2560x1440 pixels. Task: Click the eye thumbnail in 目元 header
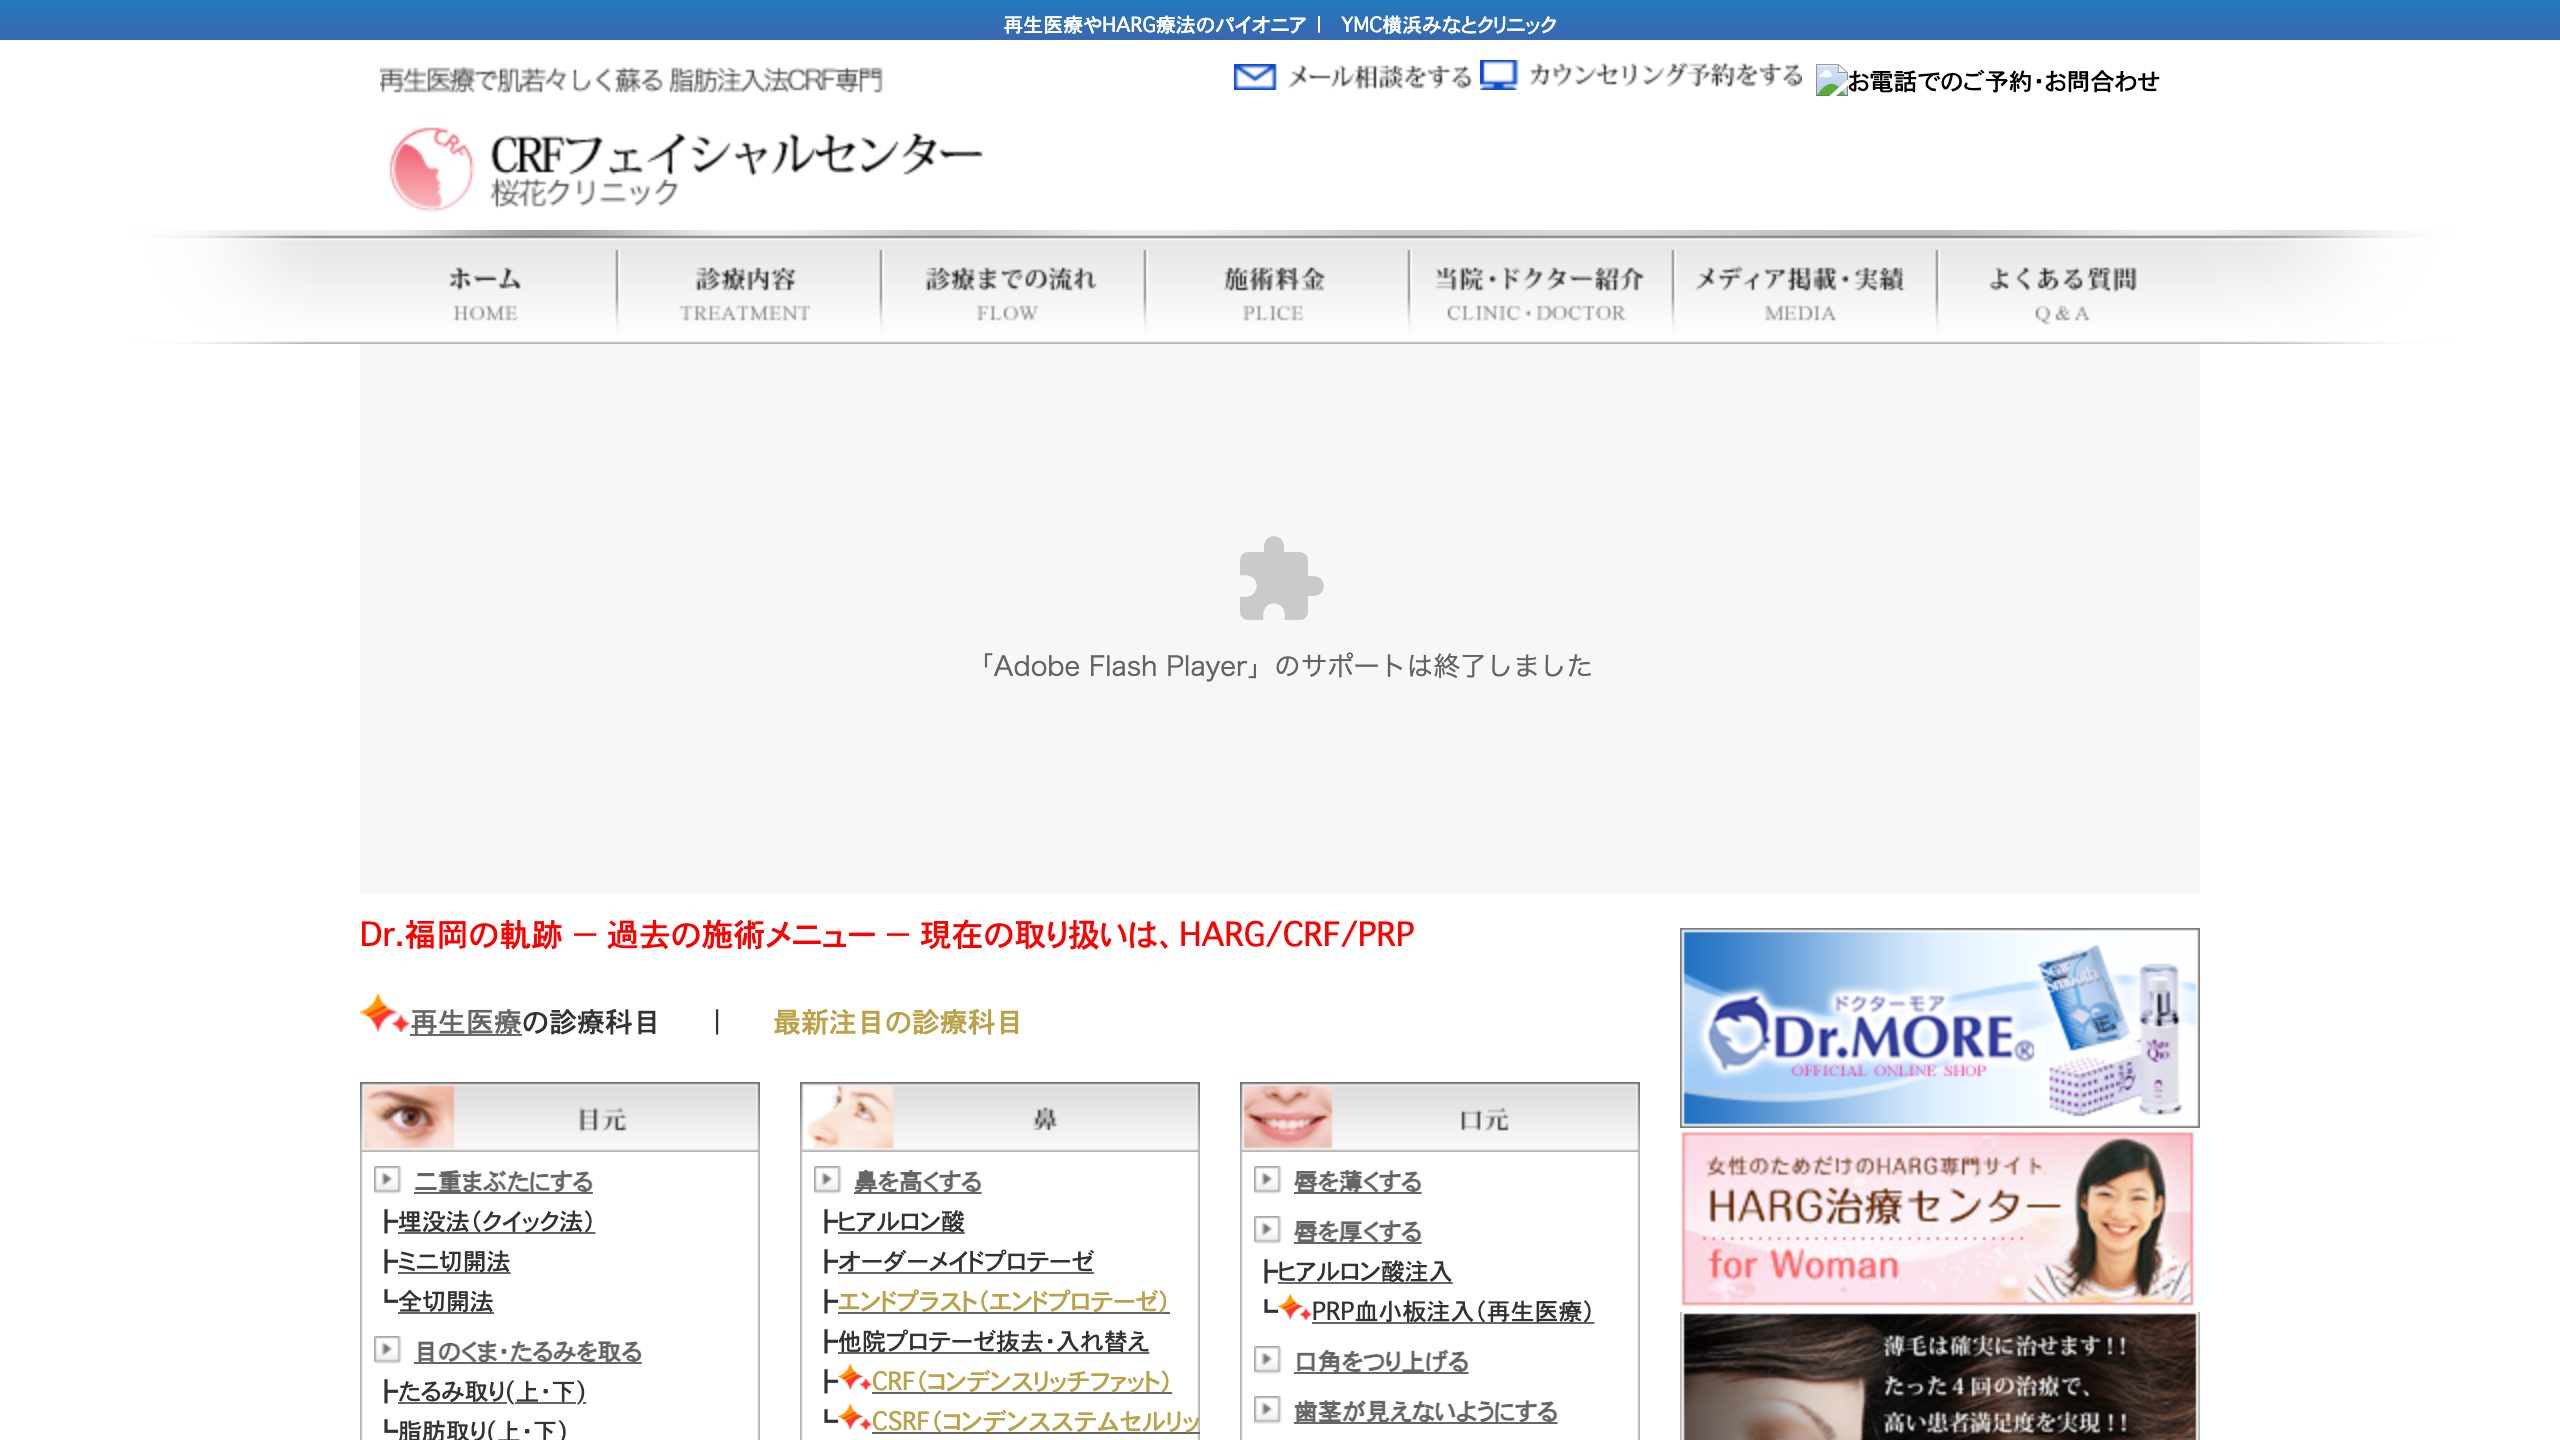click(409, 1117)
